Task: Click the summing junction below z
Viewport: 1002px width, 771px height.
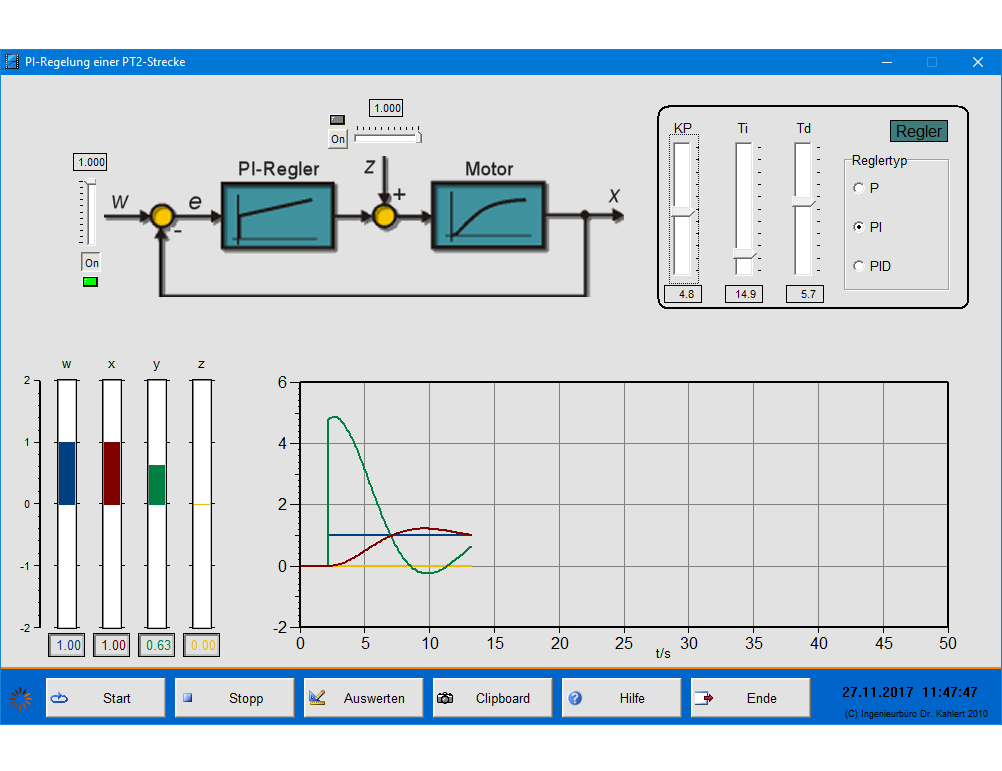Action: coord(384,216)
